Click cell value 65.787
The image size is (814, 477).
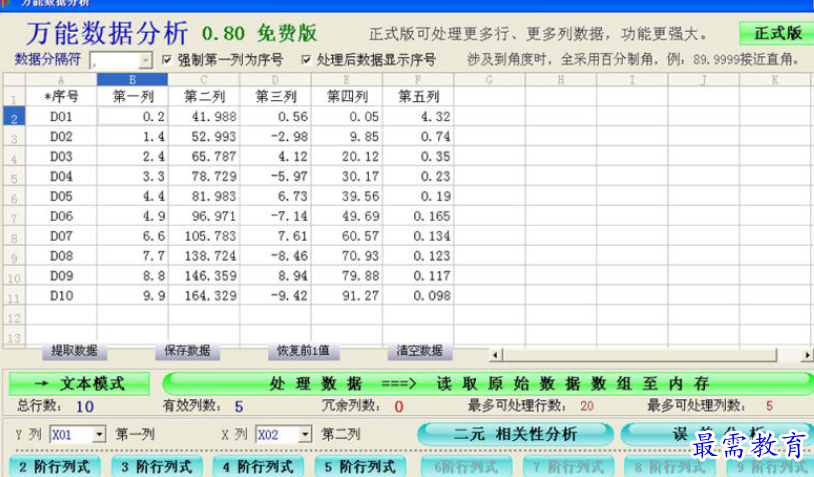pos(204,156)
